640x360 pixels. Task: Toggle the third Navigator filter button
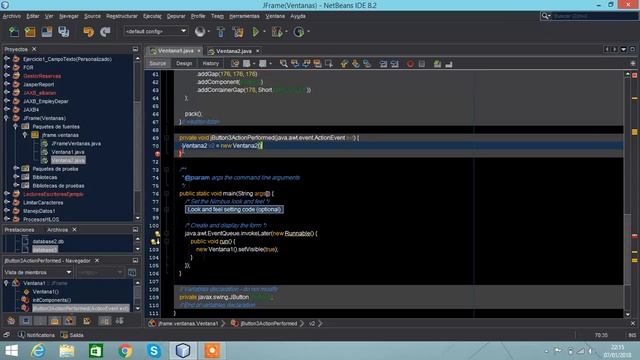[x=40, y=321]
